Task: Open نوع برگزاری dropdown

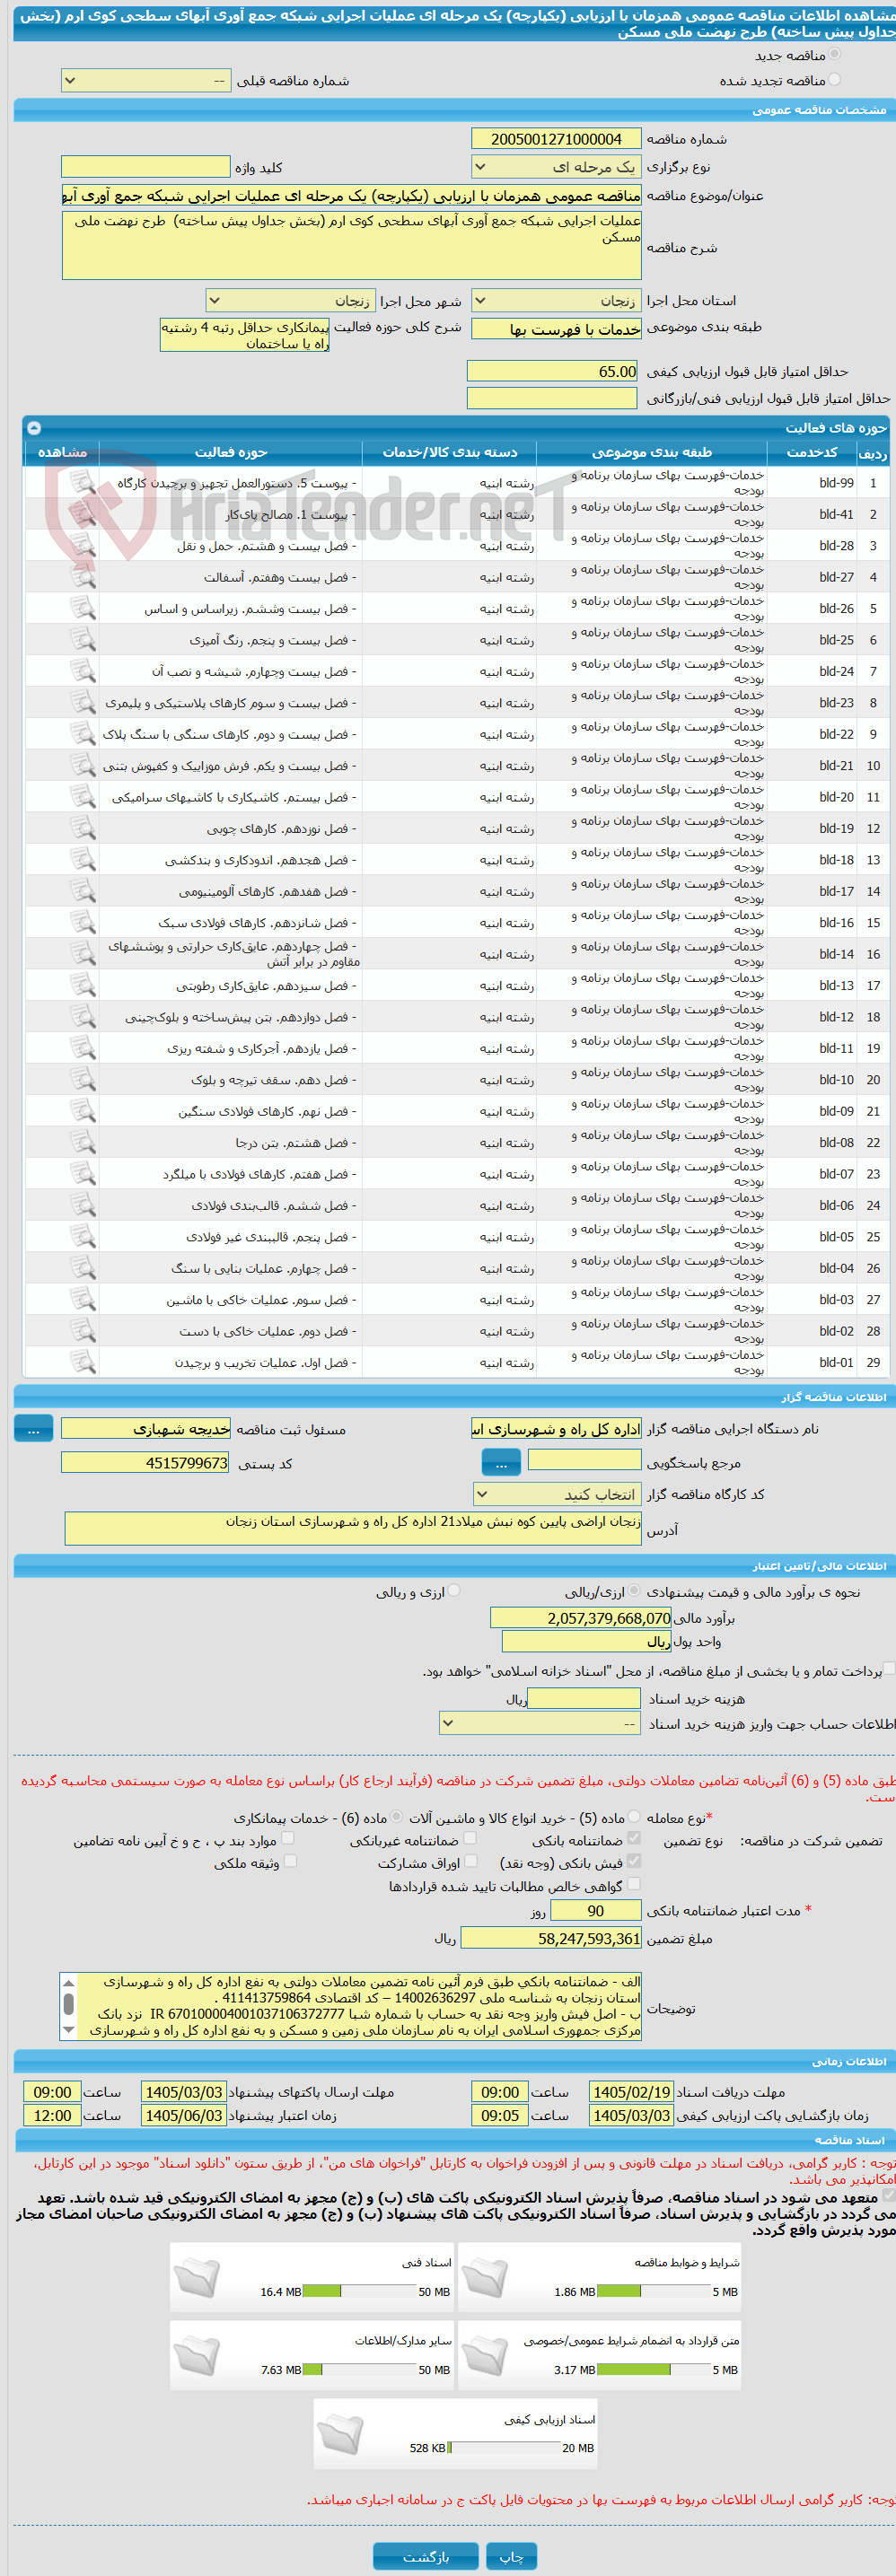Action: (556, 167)
